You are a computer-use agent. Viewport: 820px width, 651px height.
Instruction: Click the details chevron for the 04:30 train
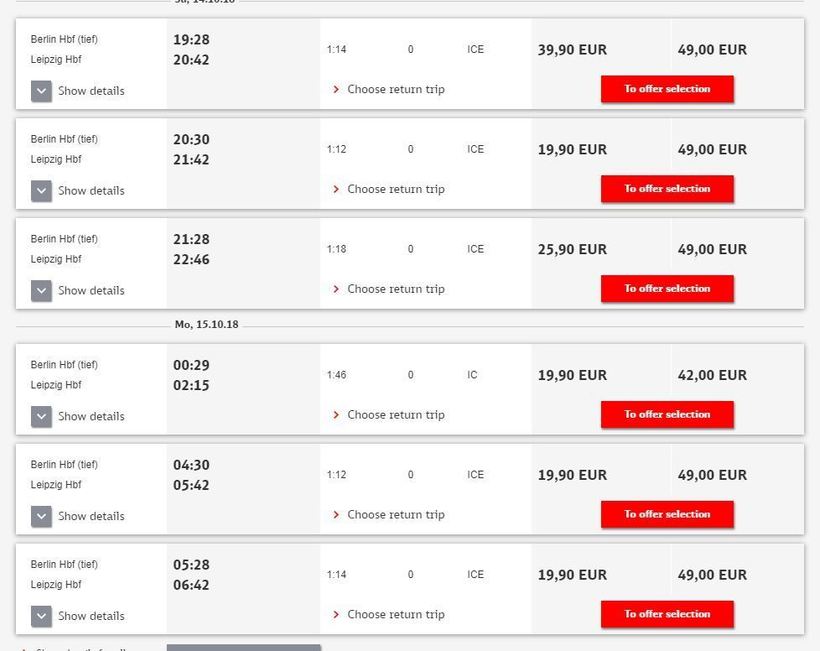click(x=41, y=517)
